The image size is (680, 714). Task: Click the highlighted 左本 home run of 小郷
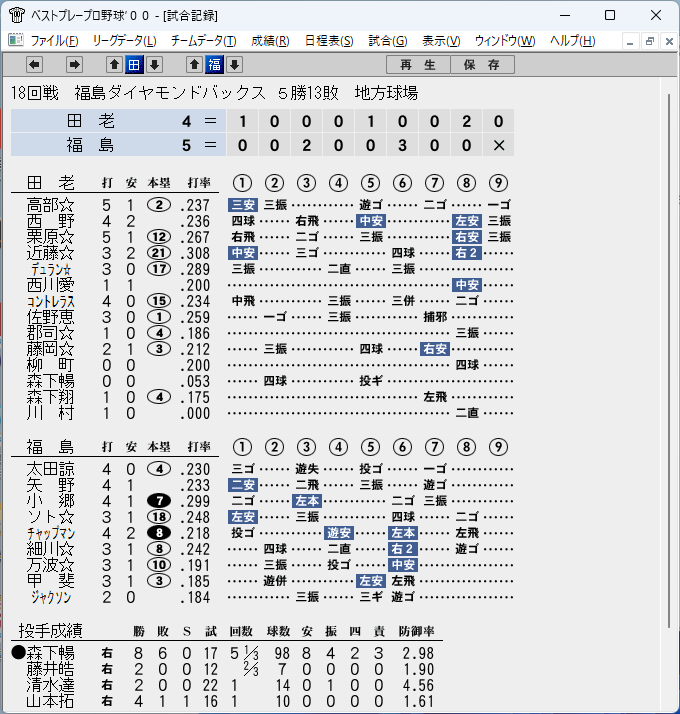307,501
